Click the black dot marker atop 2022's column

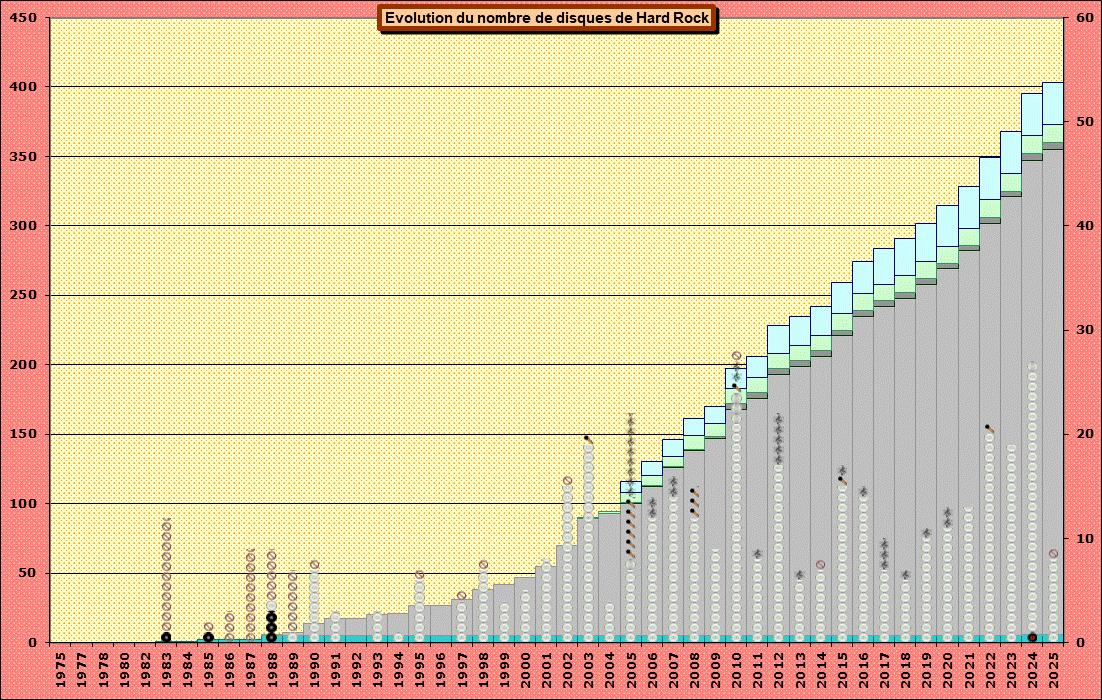tap(987, 427)
